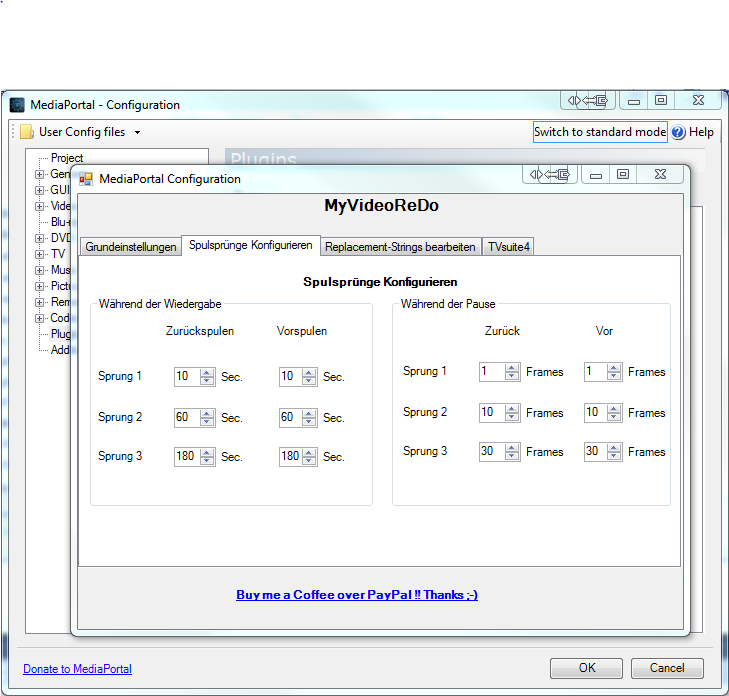Close the inner MediaPortal Configuration dialog
This screenshot has width=729, height=696.
[660, 175]
